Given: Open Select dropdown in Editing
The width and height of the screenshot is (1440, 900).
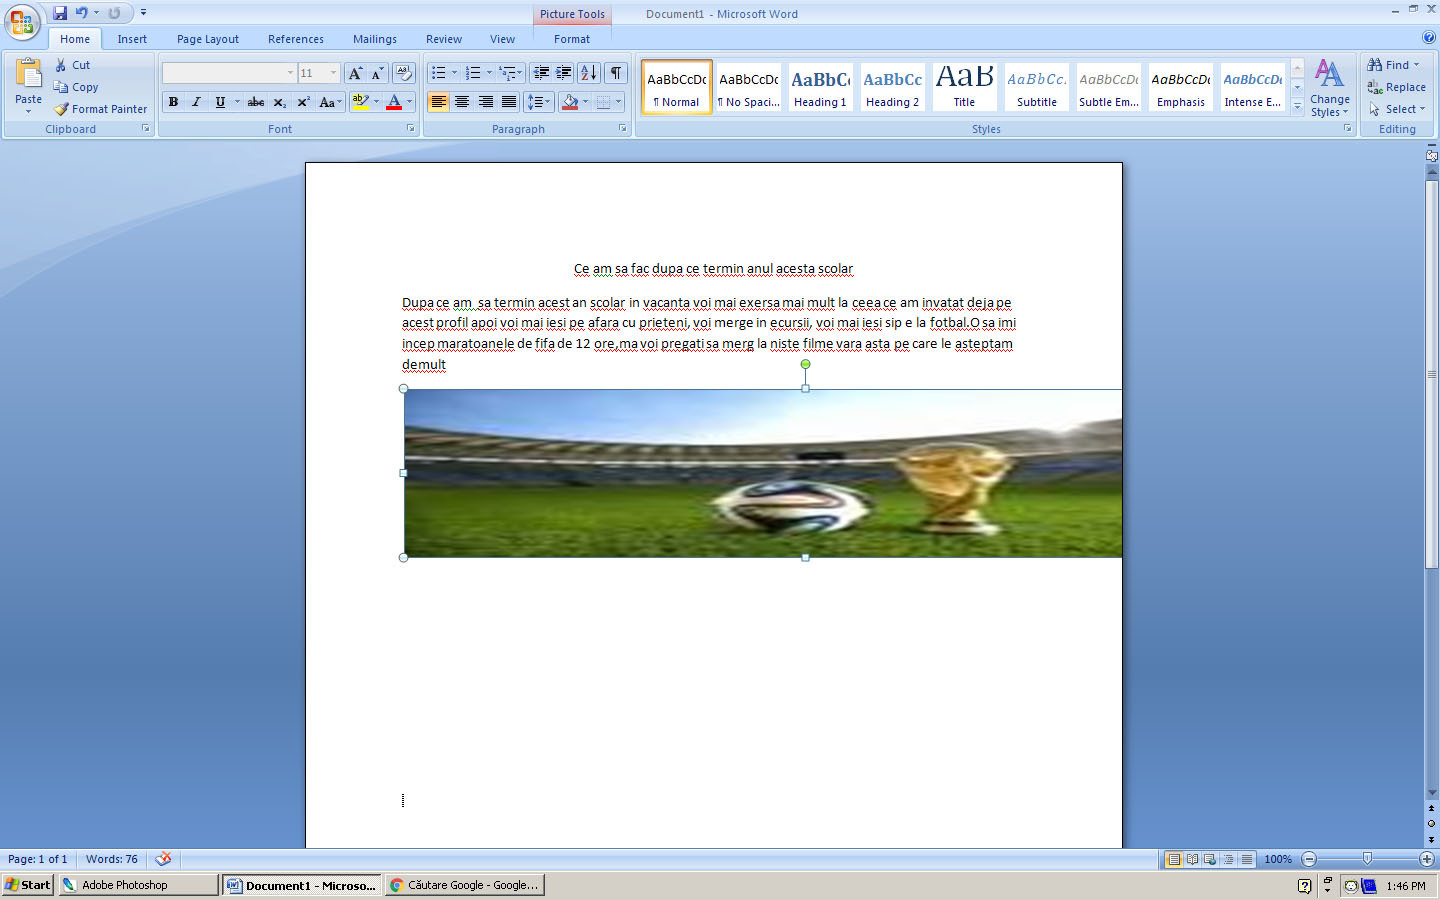Looking at the screenshot, I should tap(1397, 109).
